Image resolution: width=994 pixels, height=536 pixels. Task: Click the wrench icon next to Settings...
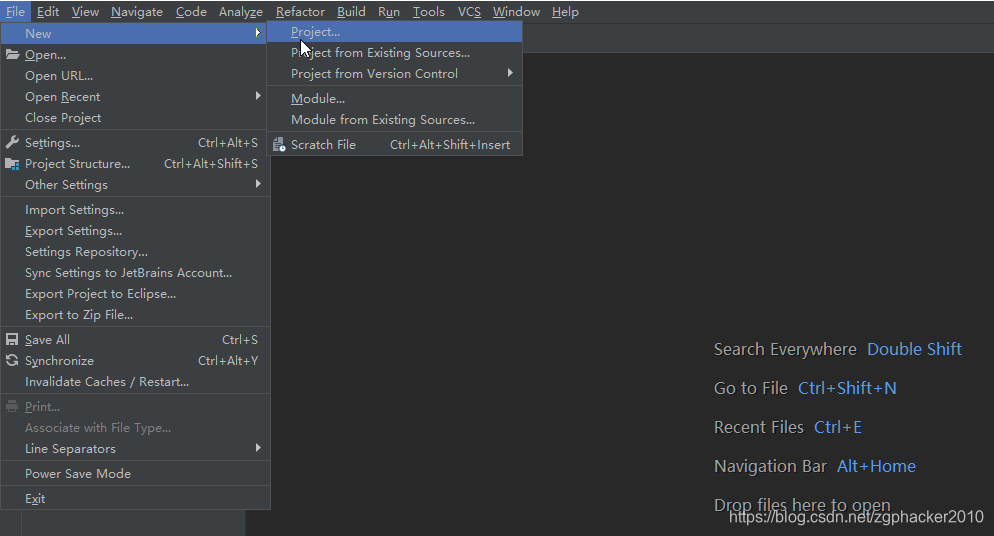12,143
